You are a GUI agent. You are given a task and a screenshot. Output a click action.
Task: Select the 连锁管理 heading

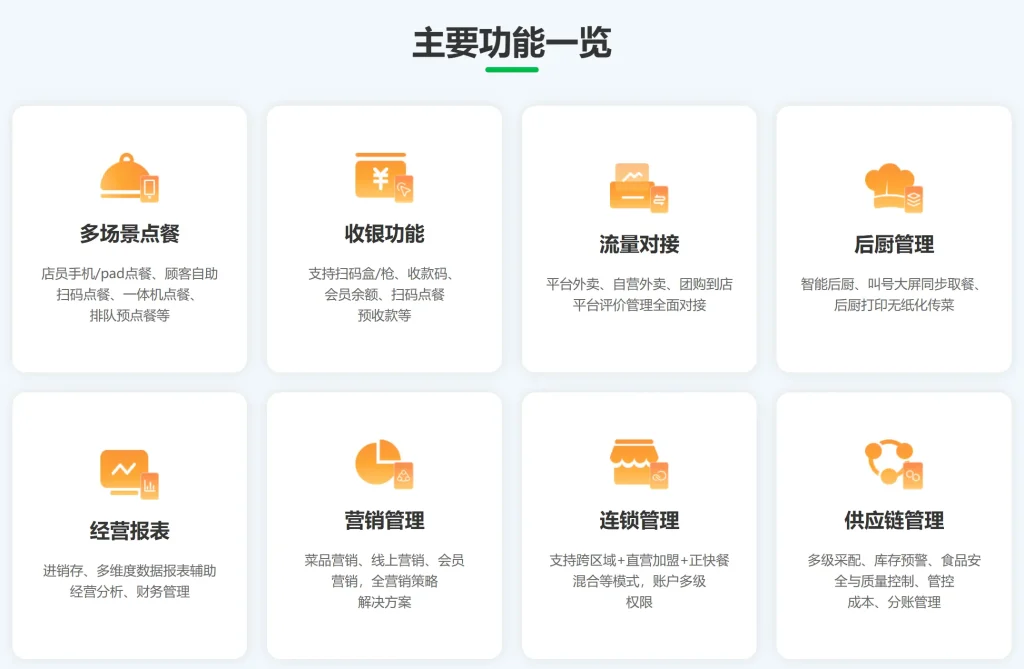(x=639, y=521)
